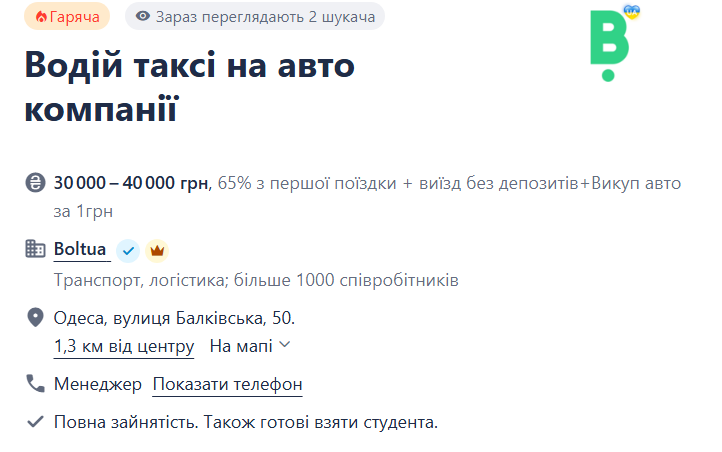Viewport: 722px width, 452px height.
Task: Click the salary text 30 000 – 40 000 грн
Action: 131,183
